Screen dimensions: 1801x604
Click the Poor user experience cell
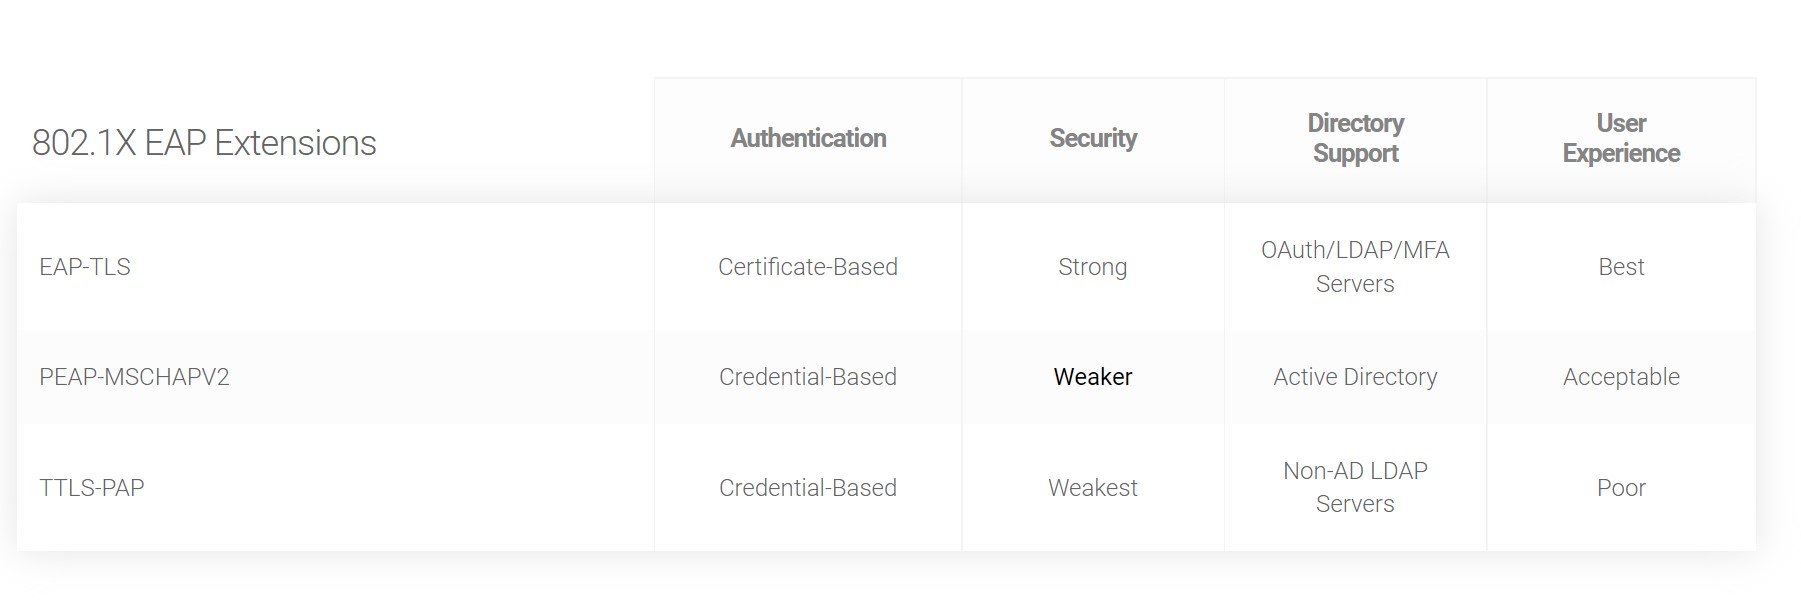[1621, 488]
